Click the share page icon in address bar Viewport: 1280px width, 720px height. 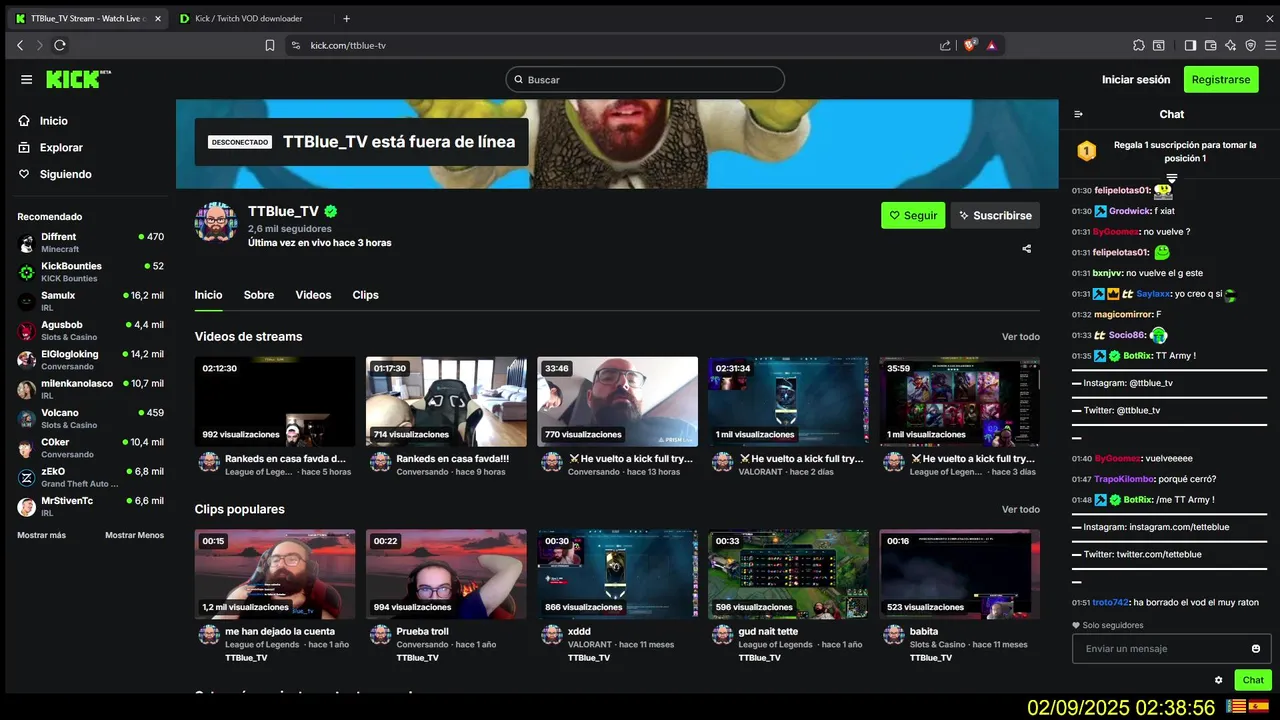(x=945, y=45)
